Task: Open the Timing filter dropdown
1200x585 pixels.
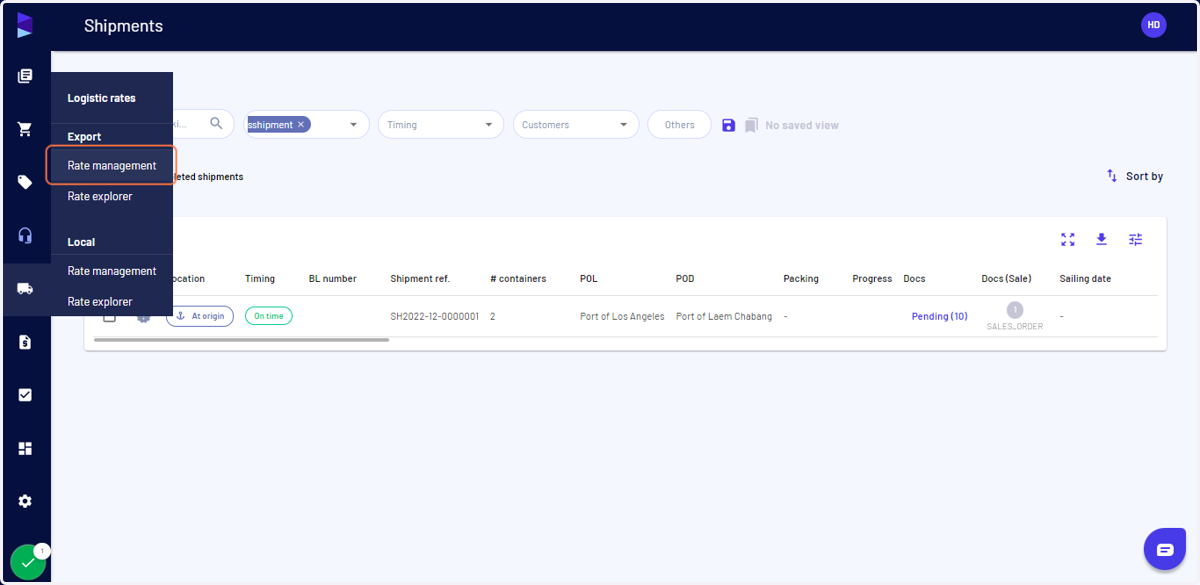Action: point(441,124)
